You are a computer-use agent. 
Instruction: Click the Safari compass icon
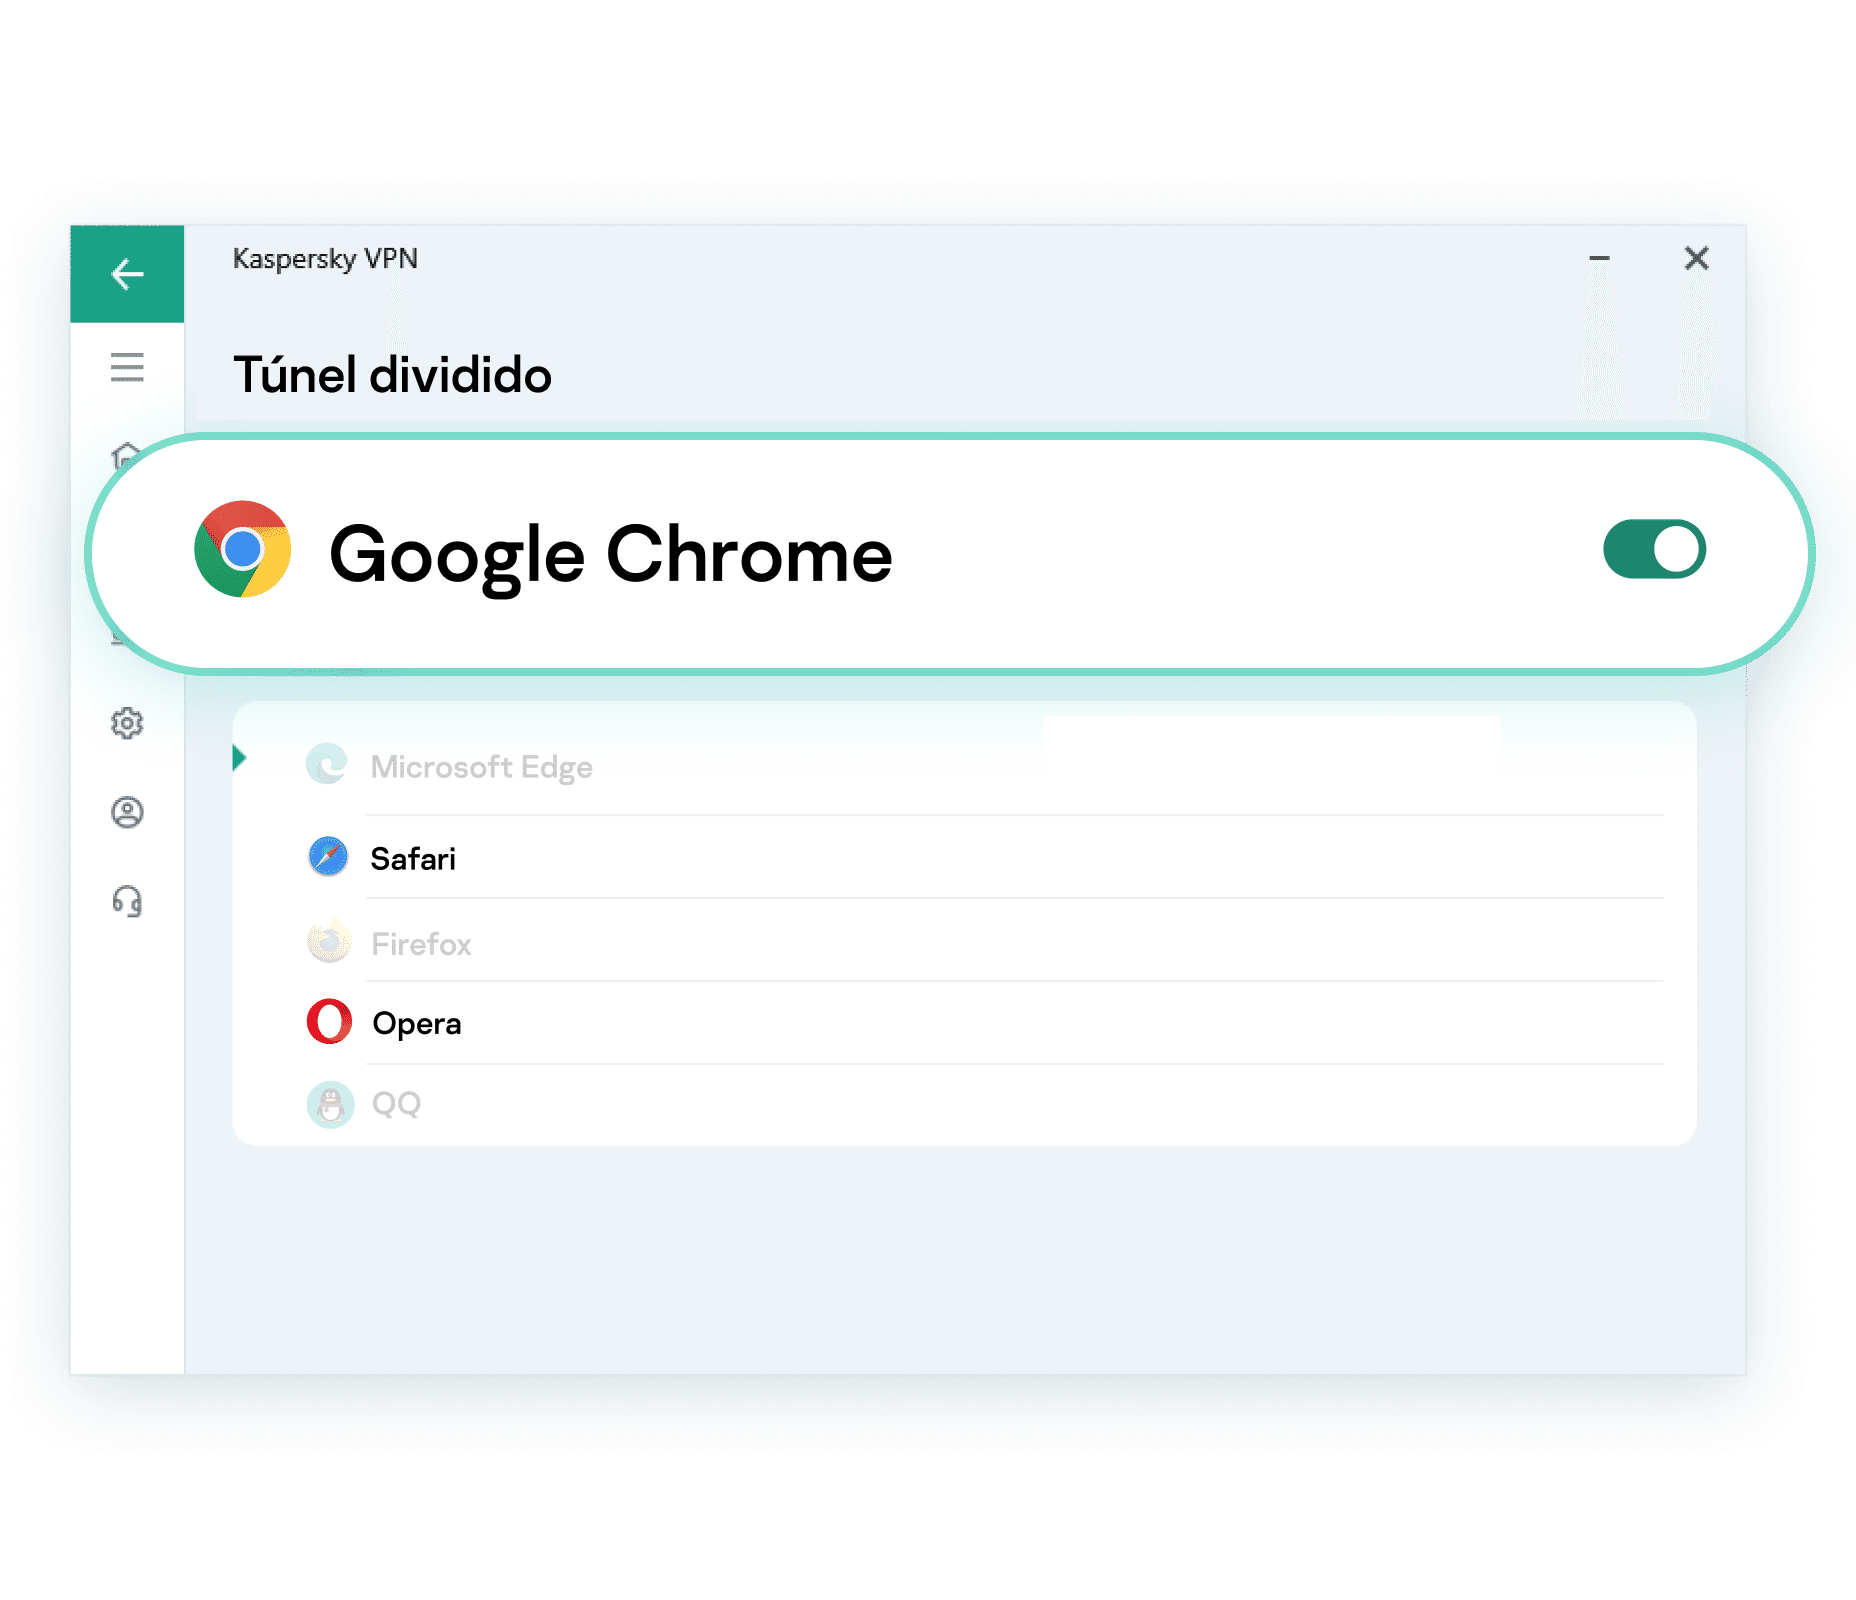pyautogui.click(x=328, y=857)
